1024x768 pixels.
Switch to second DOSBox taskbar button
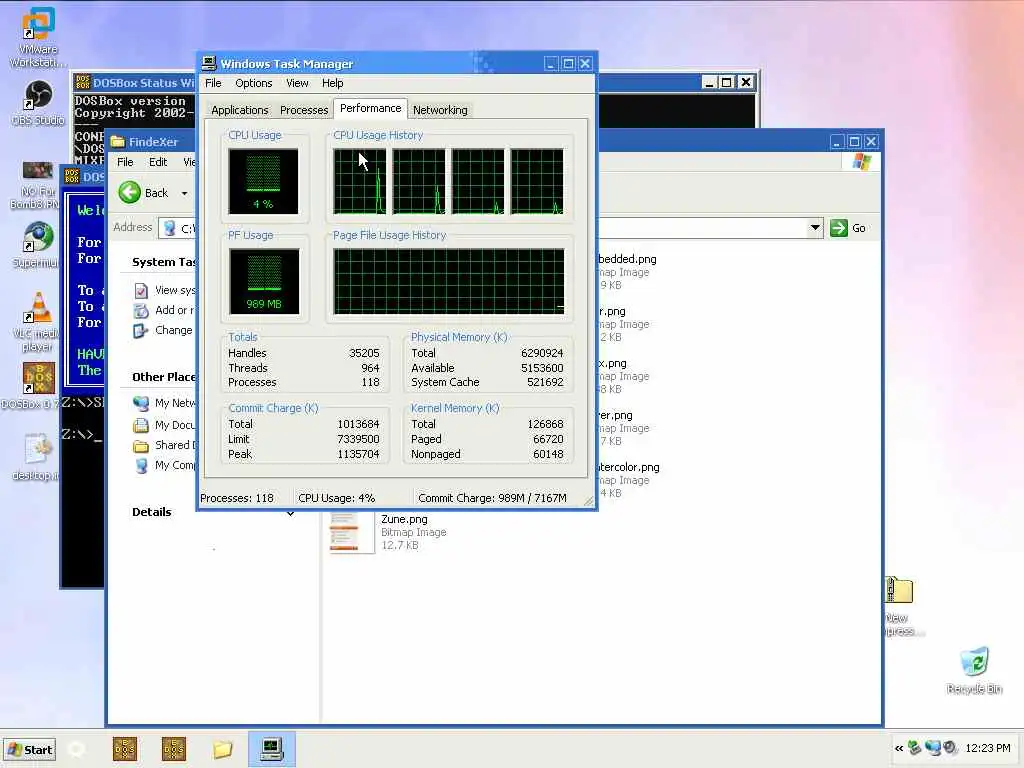click(x=174, y=749)
